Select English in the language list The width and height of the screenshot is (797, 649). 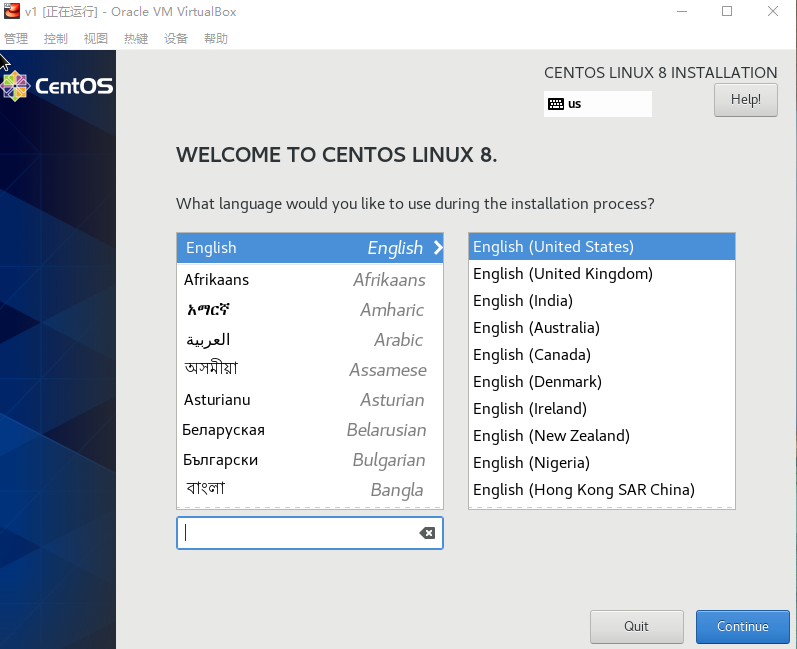tap(310, 248)
